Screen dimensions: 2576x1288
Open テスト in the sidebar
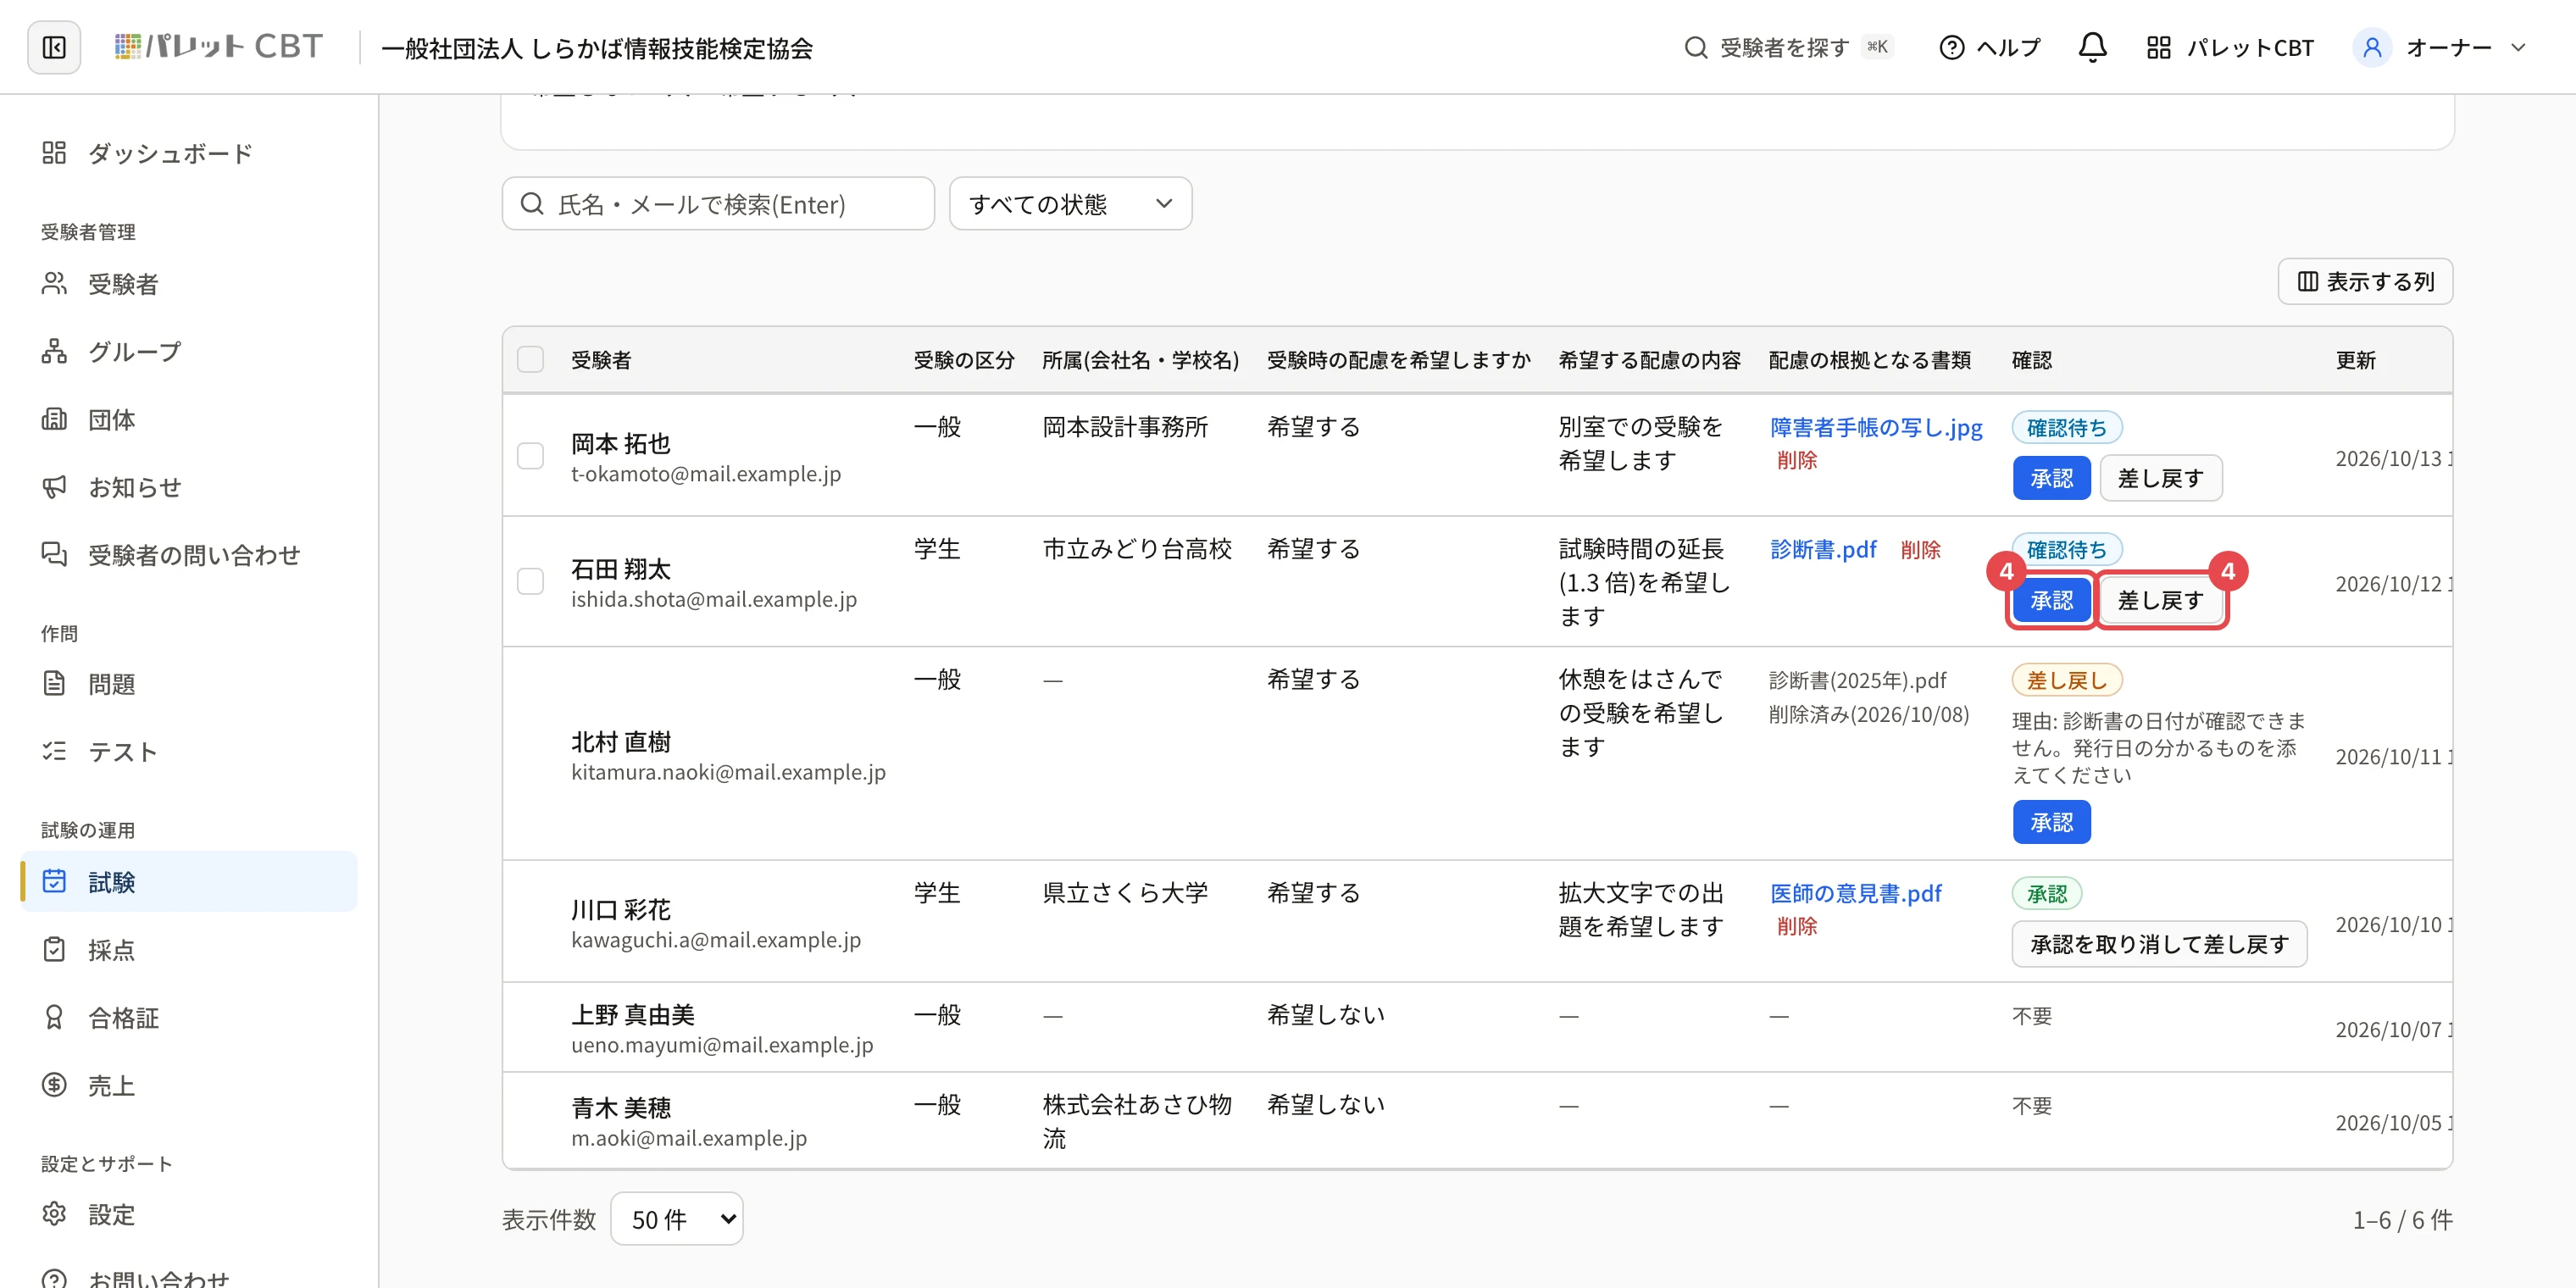[189, 751]
